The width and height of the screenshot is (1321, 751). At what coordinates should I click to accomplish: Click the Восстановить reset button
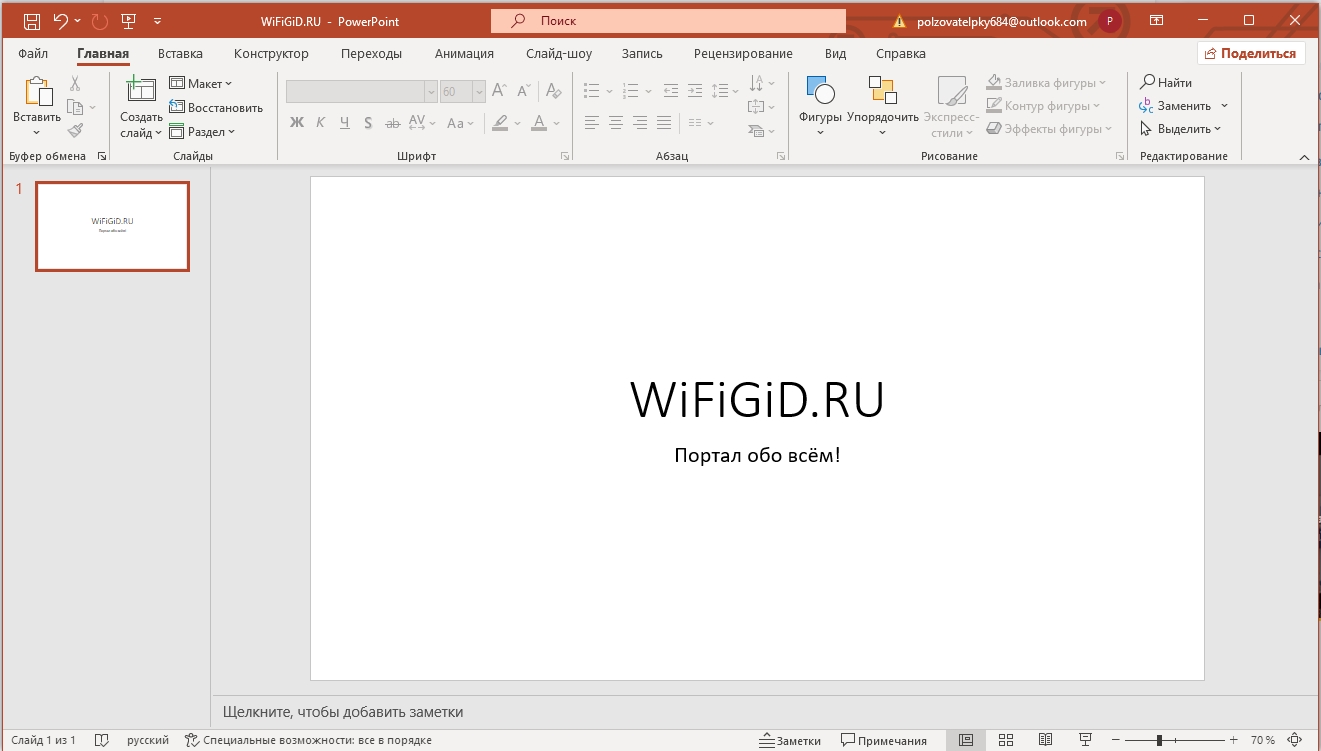[x=216, y=107]
